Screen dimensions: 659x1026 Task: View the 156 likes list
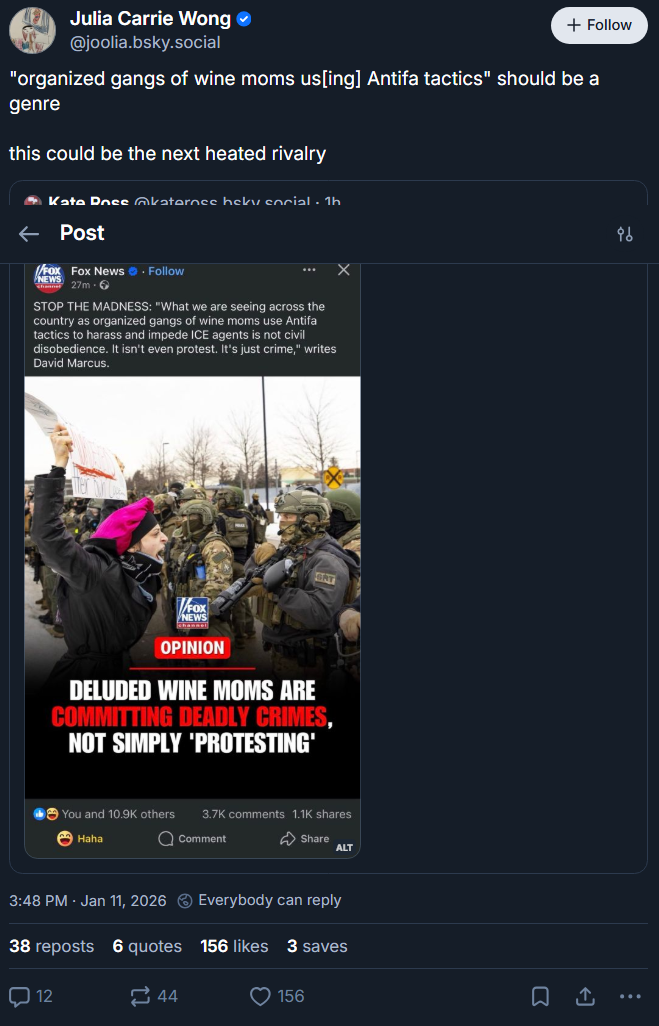pyautogui.click(x=234, y=946)
